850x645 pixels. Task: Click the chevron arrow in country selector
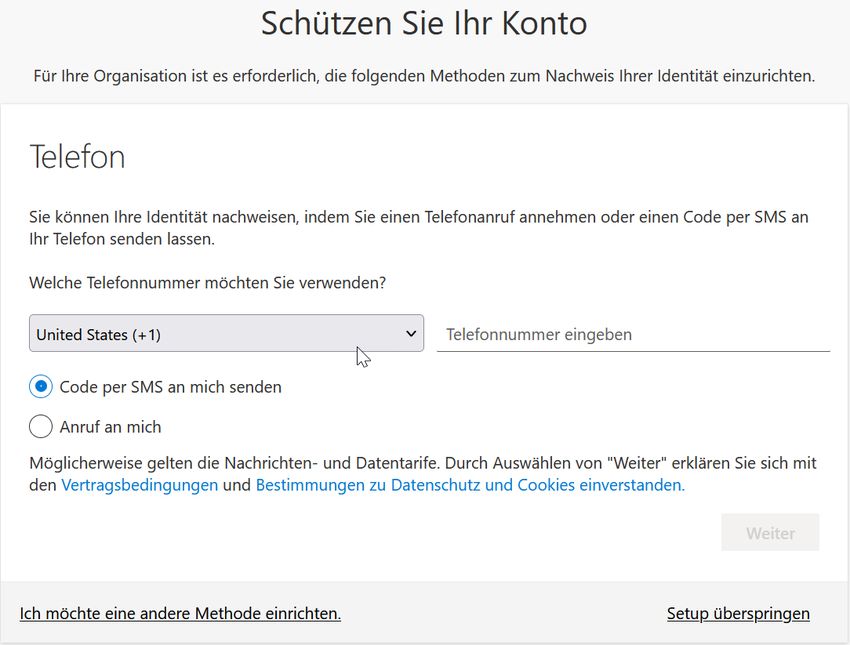410,334
